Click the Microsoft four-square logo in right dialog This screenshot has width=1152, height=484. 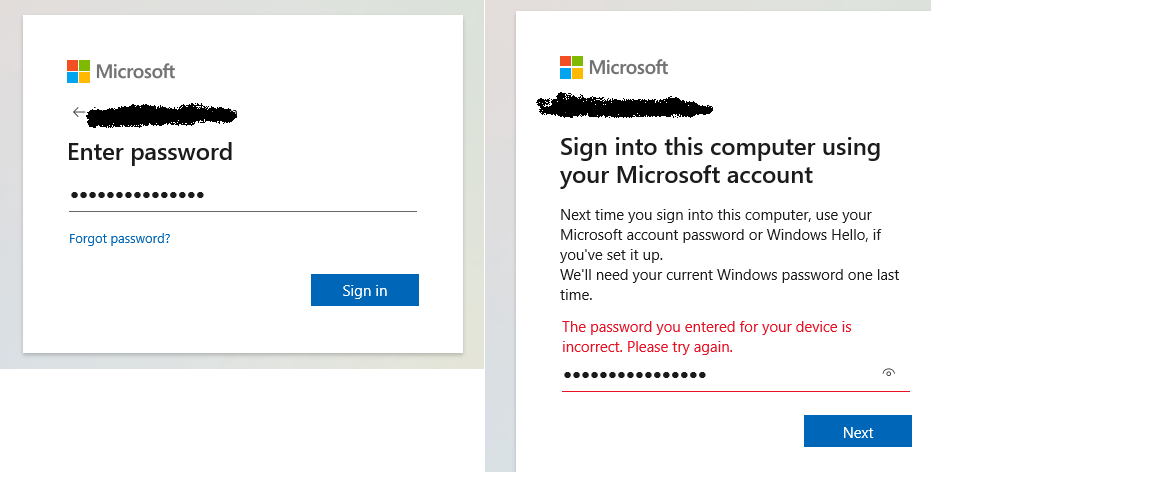(x=571, y=67)
